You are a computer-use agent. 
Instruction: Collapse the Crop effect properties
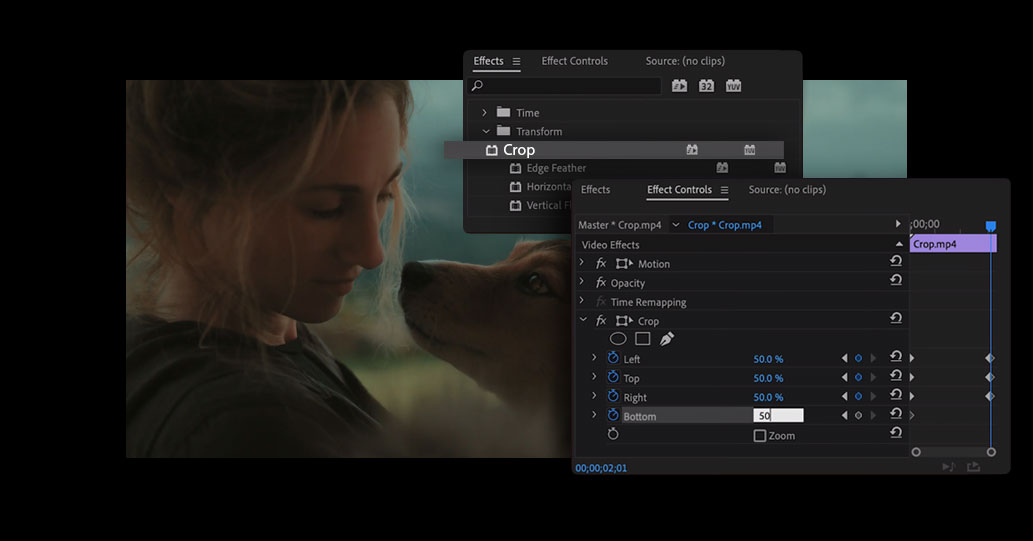click(x=582, y=321)
